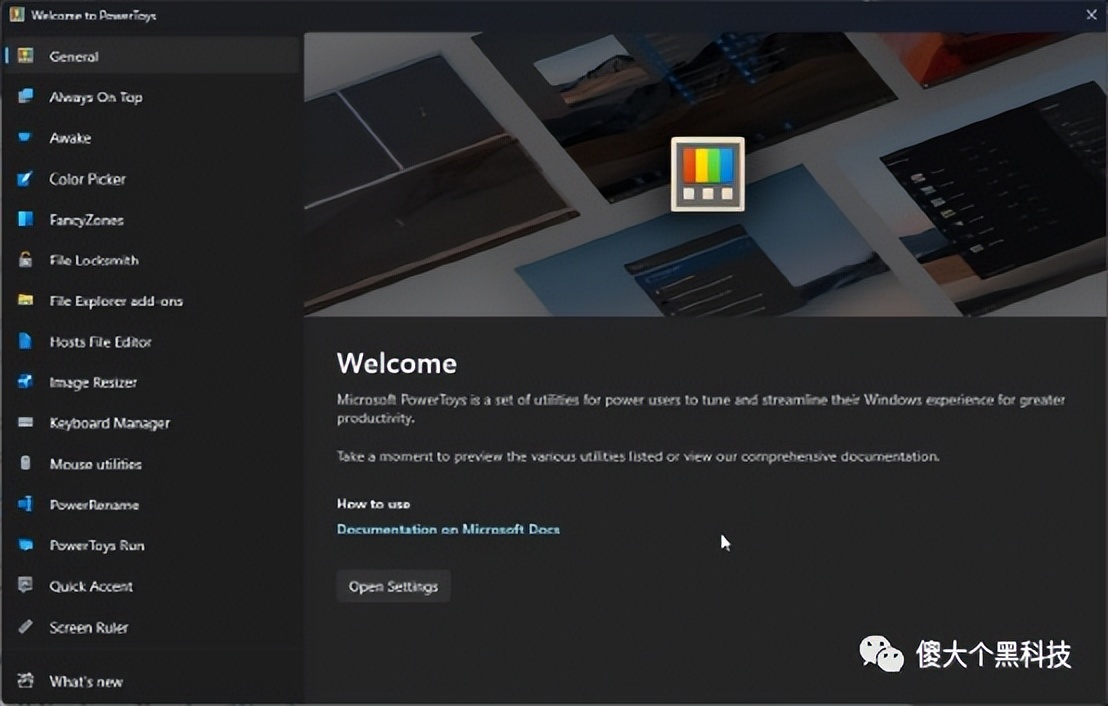The height and width of the screenshot is (706, 1108).
Task: Click the Image Resizer icon
Action: (x=25, y=382)
